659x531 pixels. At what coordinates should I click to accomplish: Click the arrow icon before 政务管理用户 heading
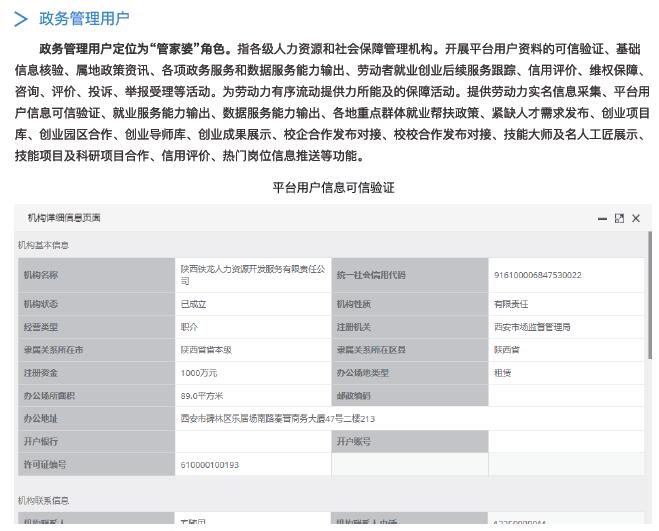(x=21, y=18)
